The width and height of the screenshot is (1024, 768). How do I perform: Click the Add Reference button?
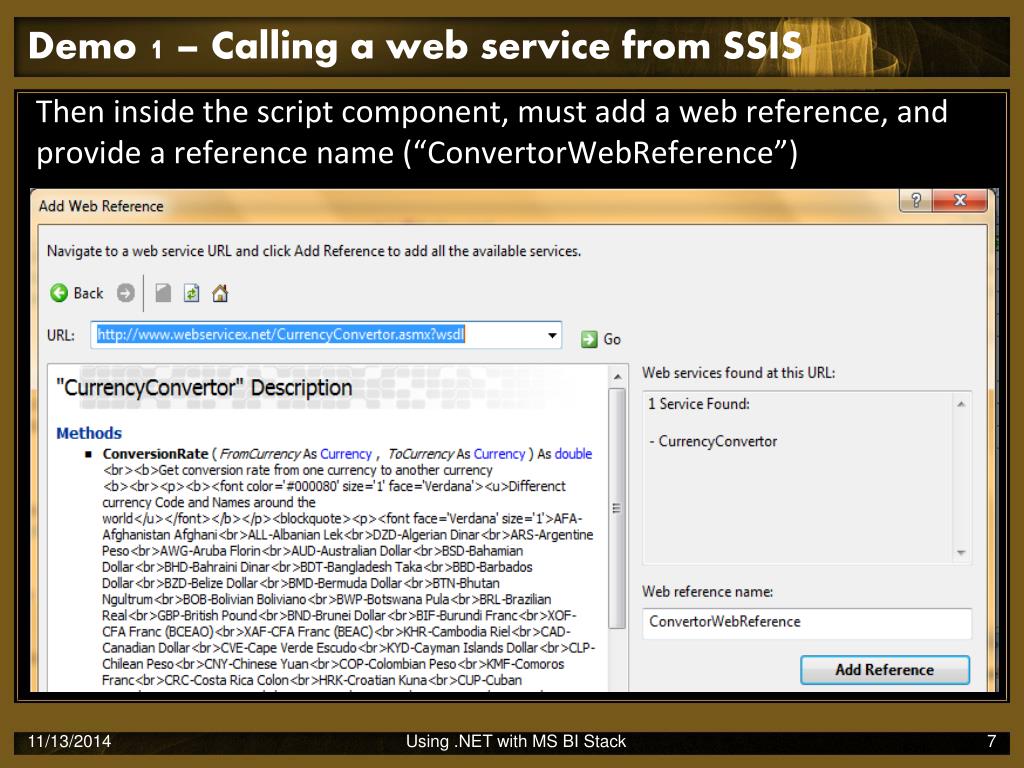point(885,670)
